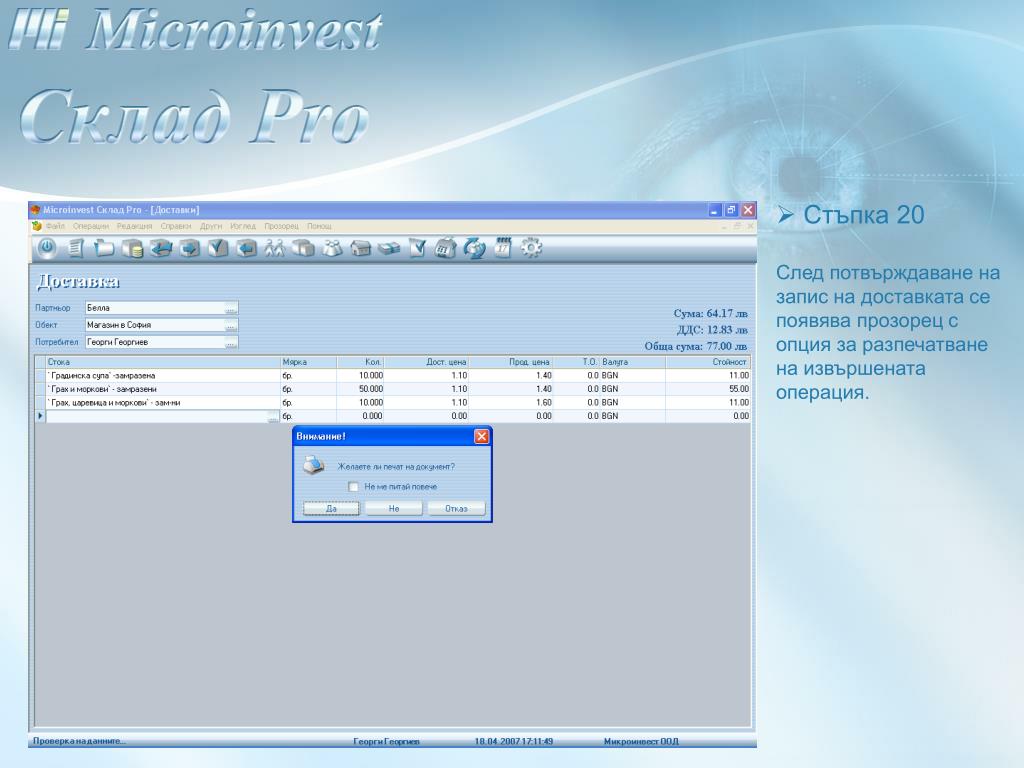Click 'Обща сума: 77.00 лв' total

pos(696,346)
